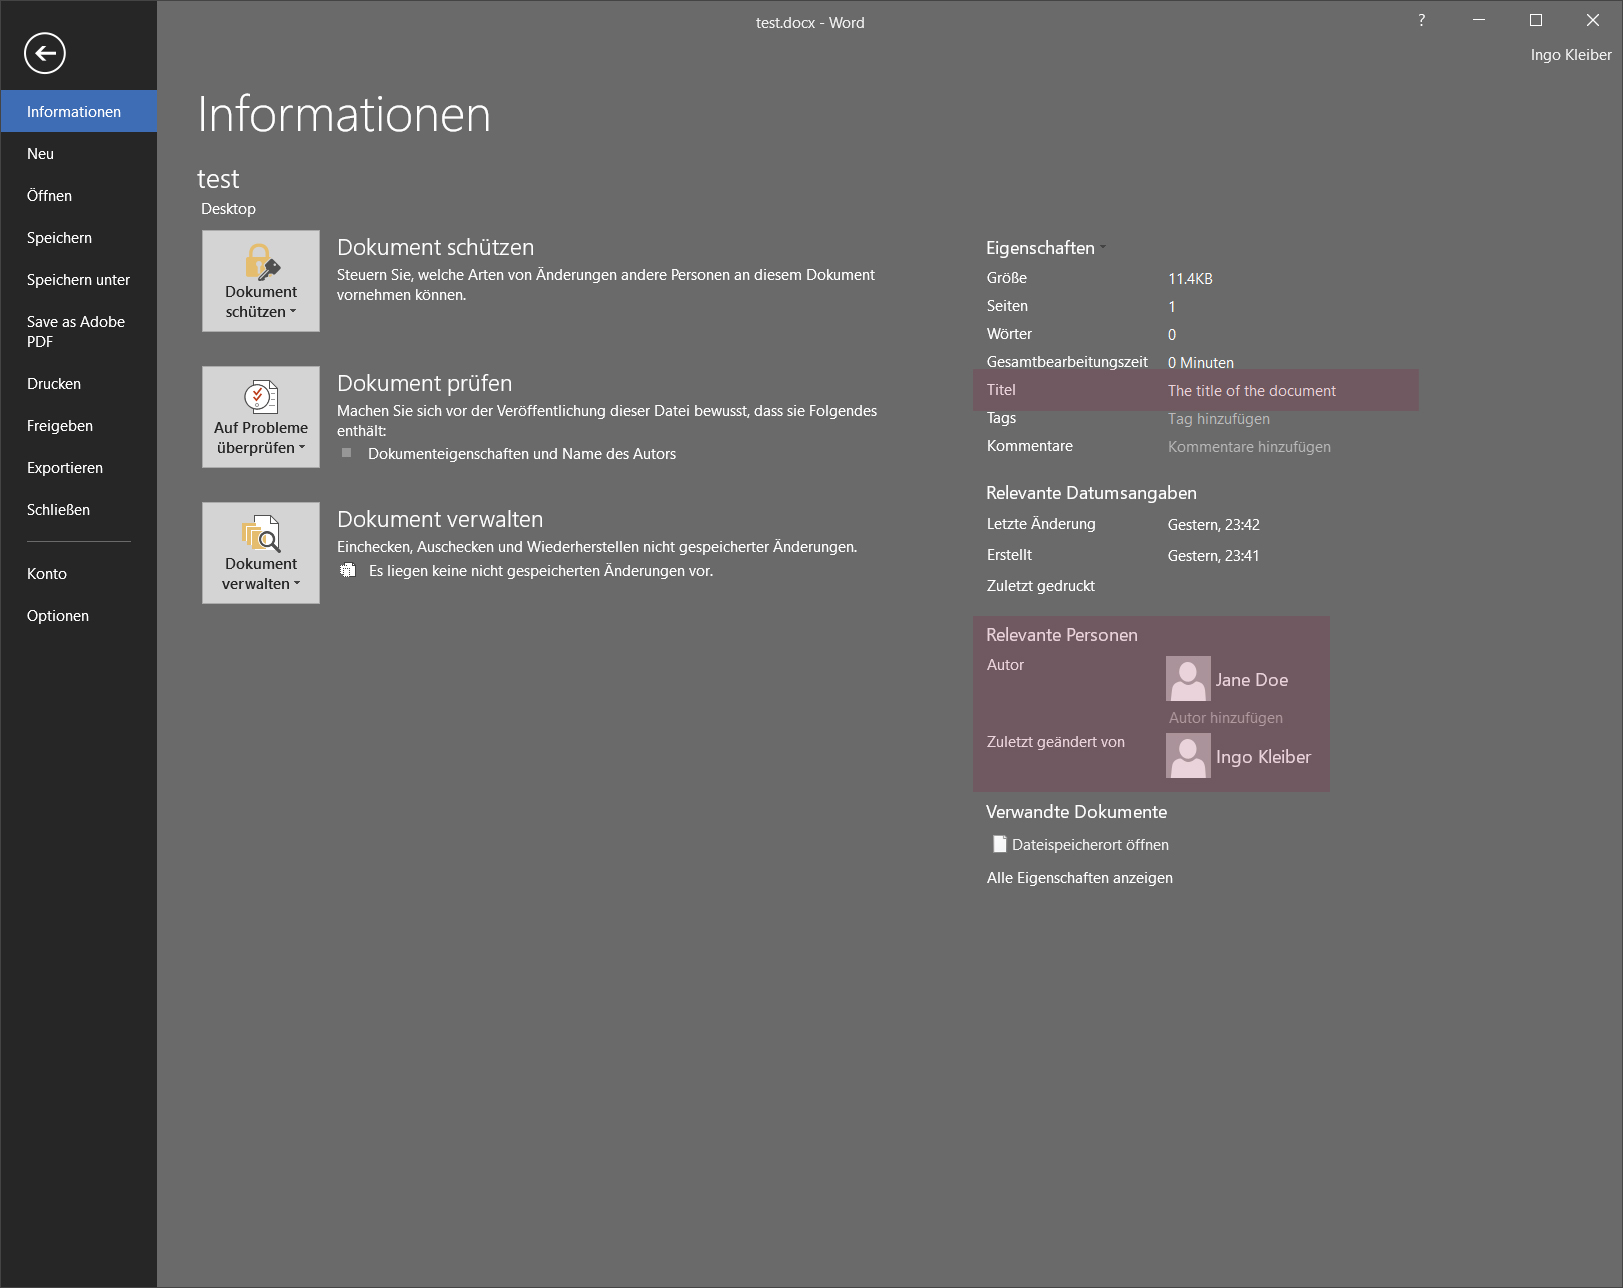Open Word Optionen
1623x1288 pixels.
click(79, 615)
